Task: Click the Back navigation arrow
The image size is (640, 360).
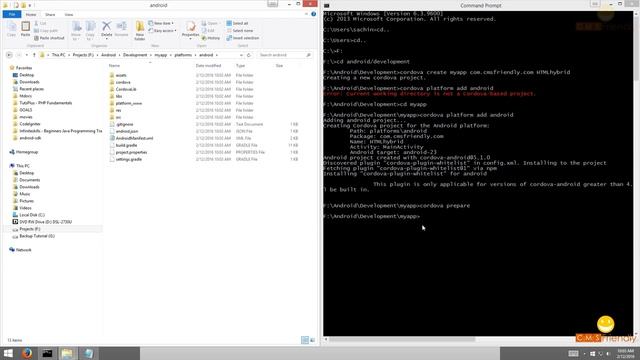Action: coord(9,55)
